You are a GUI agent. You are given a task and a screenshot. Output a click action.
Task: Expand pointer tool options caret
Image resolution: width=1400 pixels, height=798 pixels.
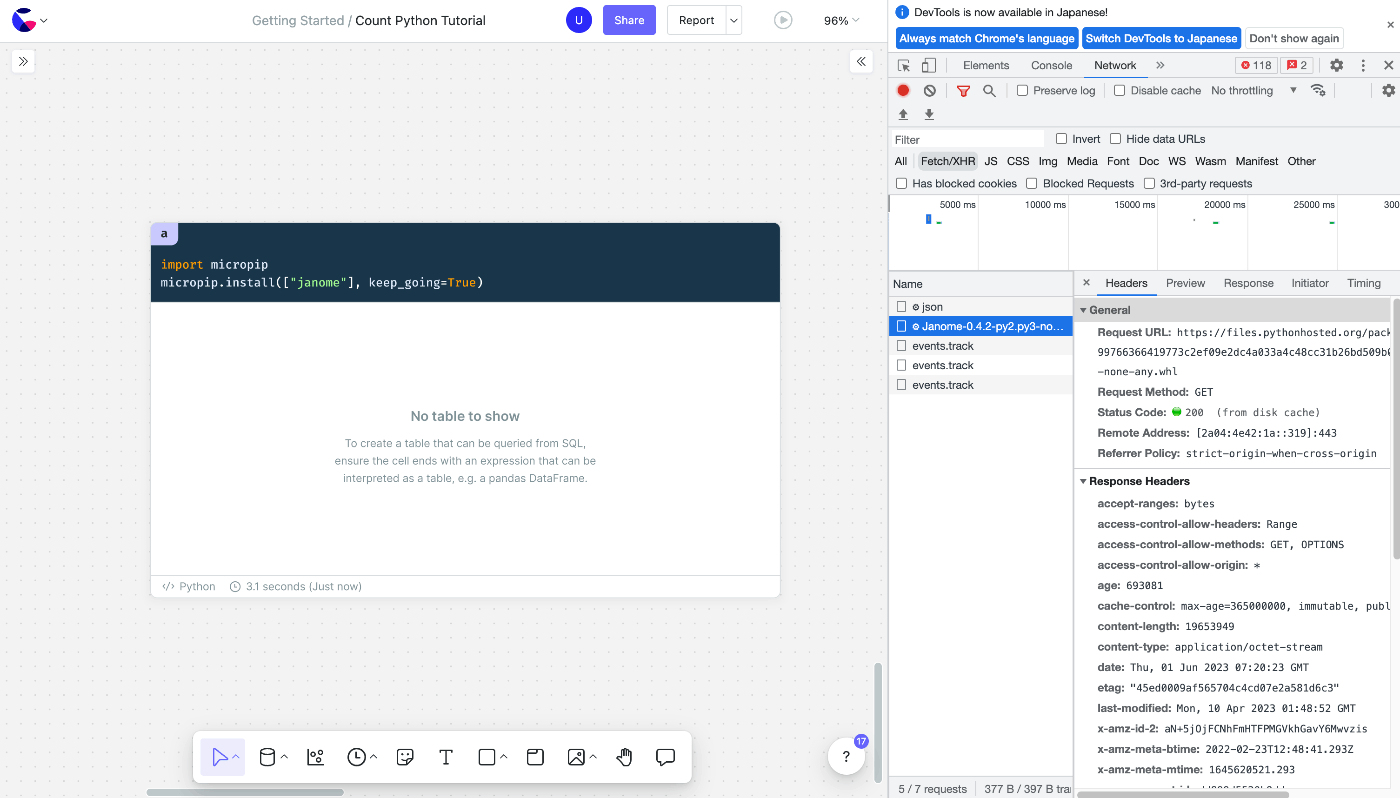coord(236,757)
